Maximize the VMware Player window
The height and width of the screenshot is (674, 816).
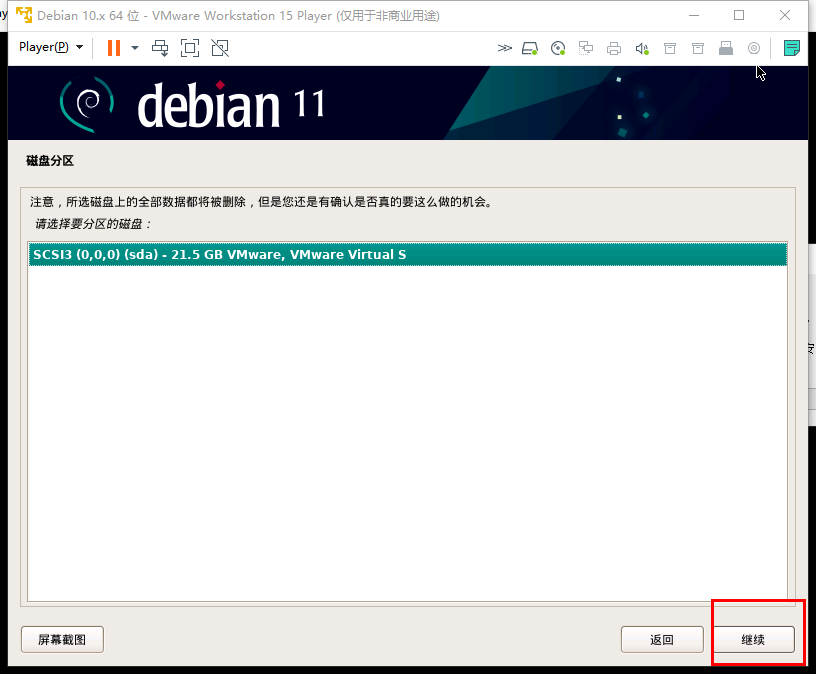point(739,16)
